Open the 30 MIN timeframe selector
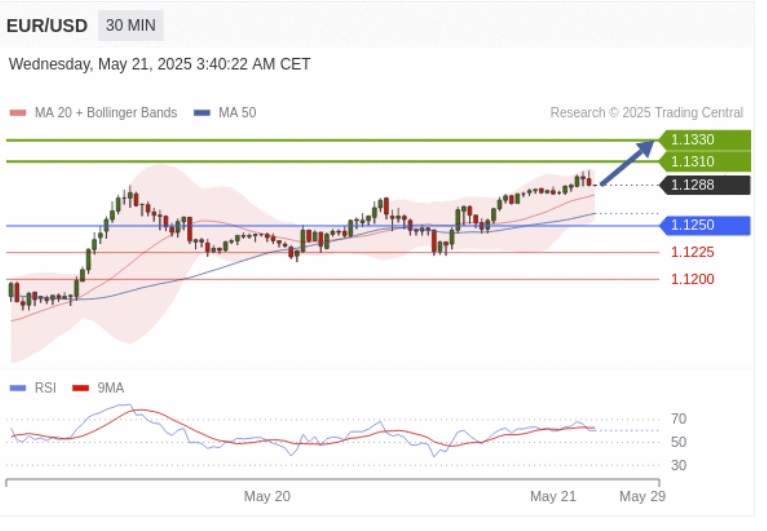The height and width of the screenshot is (531, 767). 130,26
